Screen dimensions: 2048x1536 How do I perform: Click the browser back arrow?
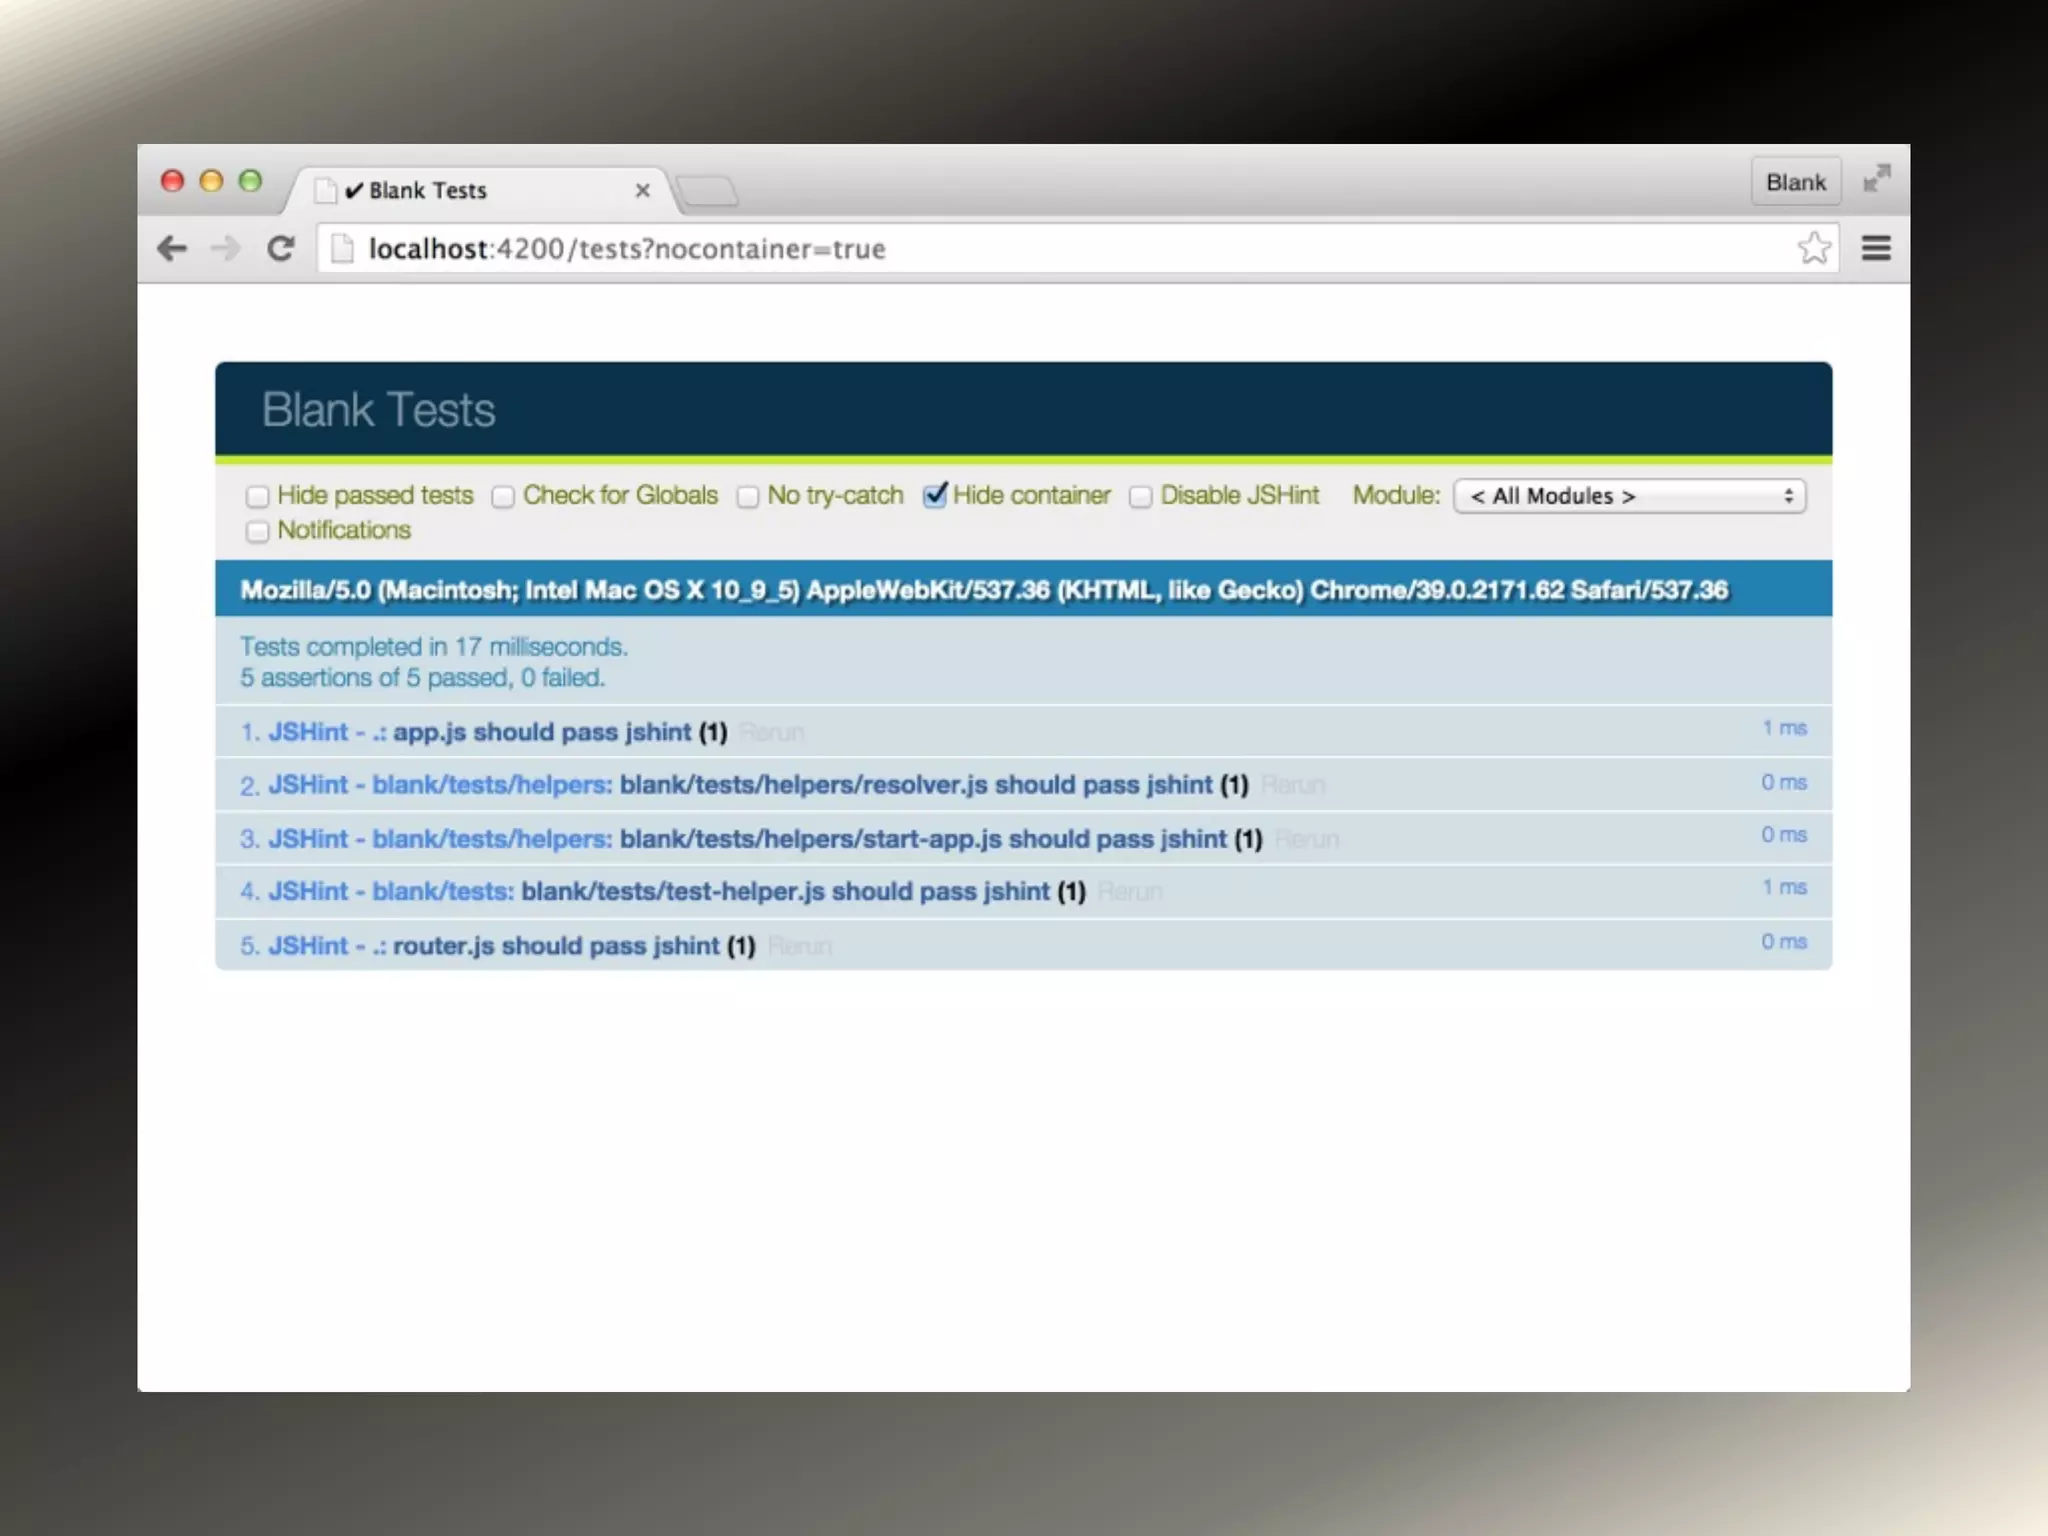tap(172, 248)
